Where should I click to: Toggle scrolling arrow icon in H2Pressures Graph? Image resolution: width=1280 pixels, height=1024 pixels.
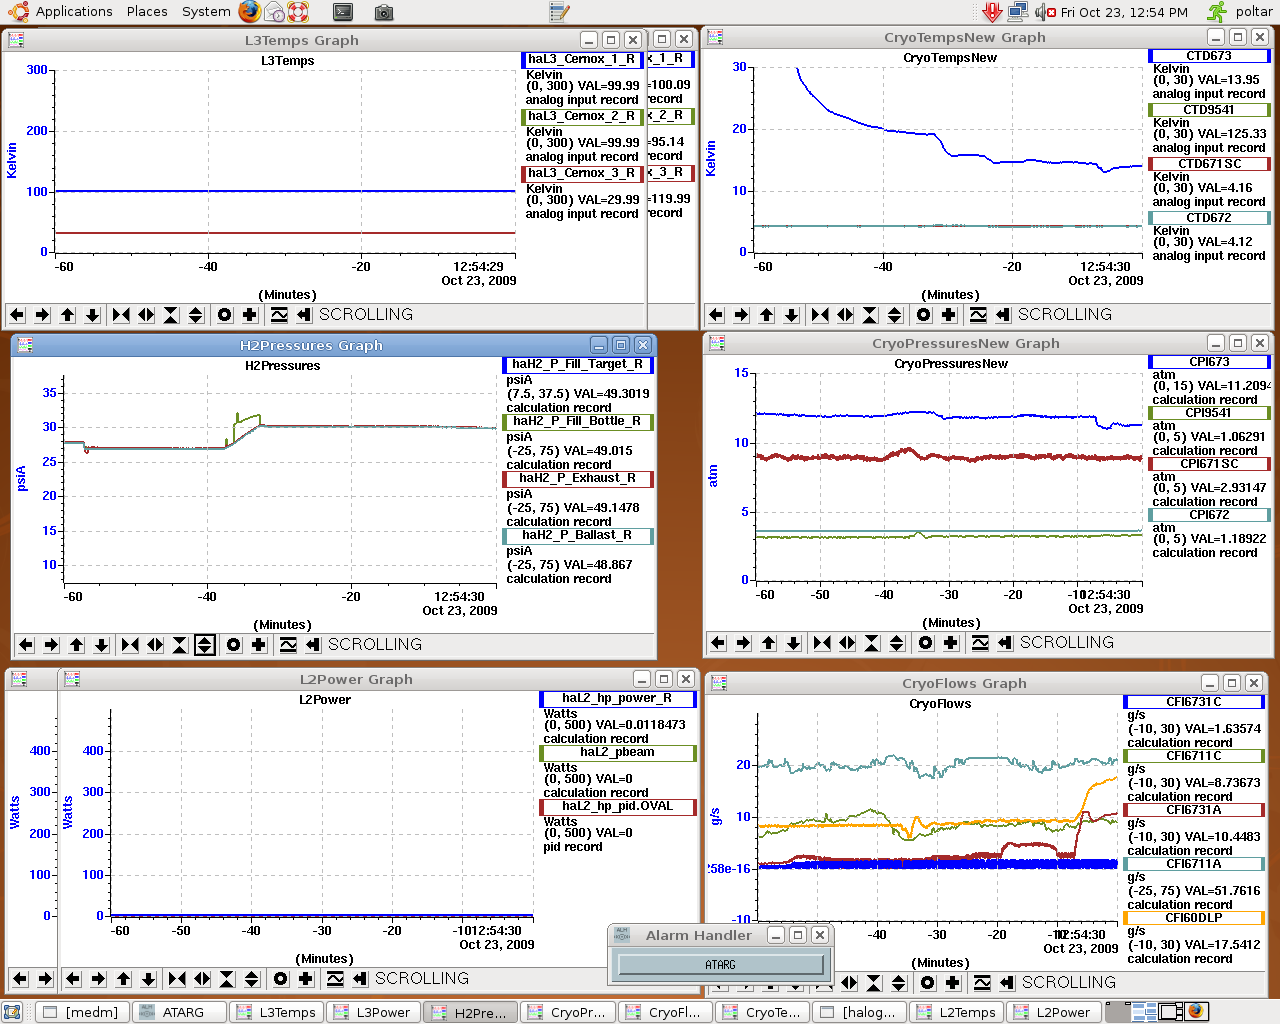313,645
